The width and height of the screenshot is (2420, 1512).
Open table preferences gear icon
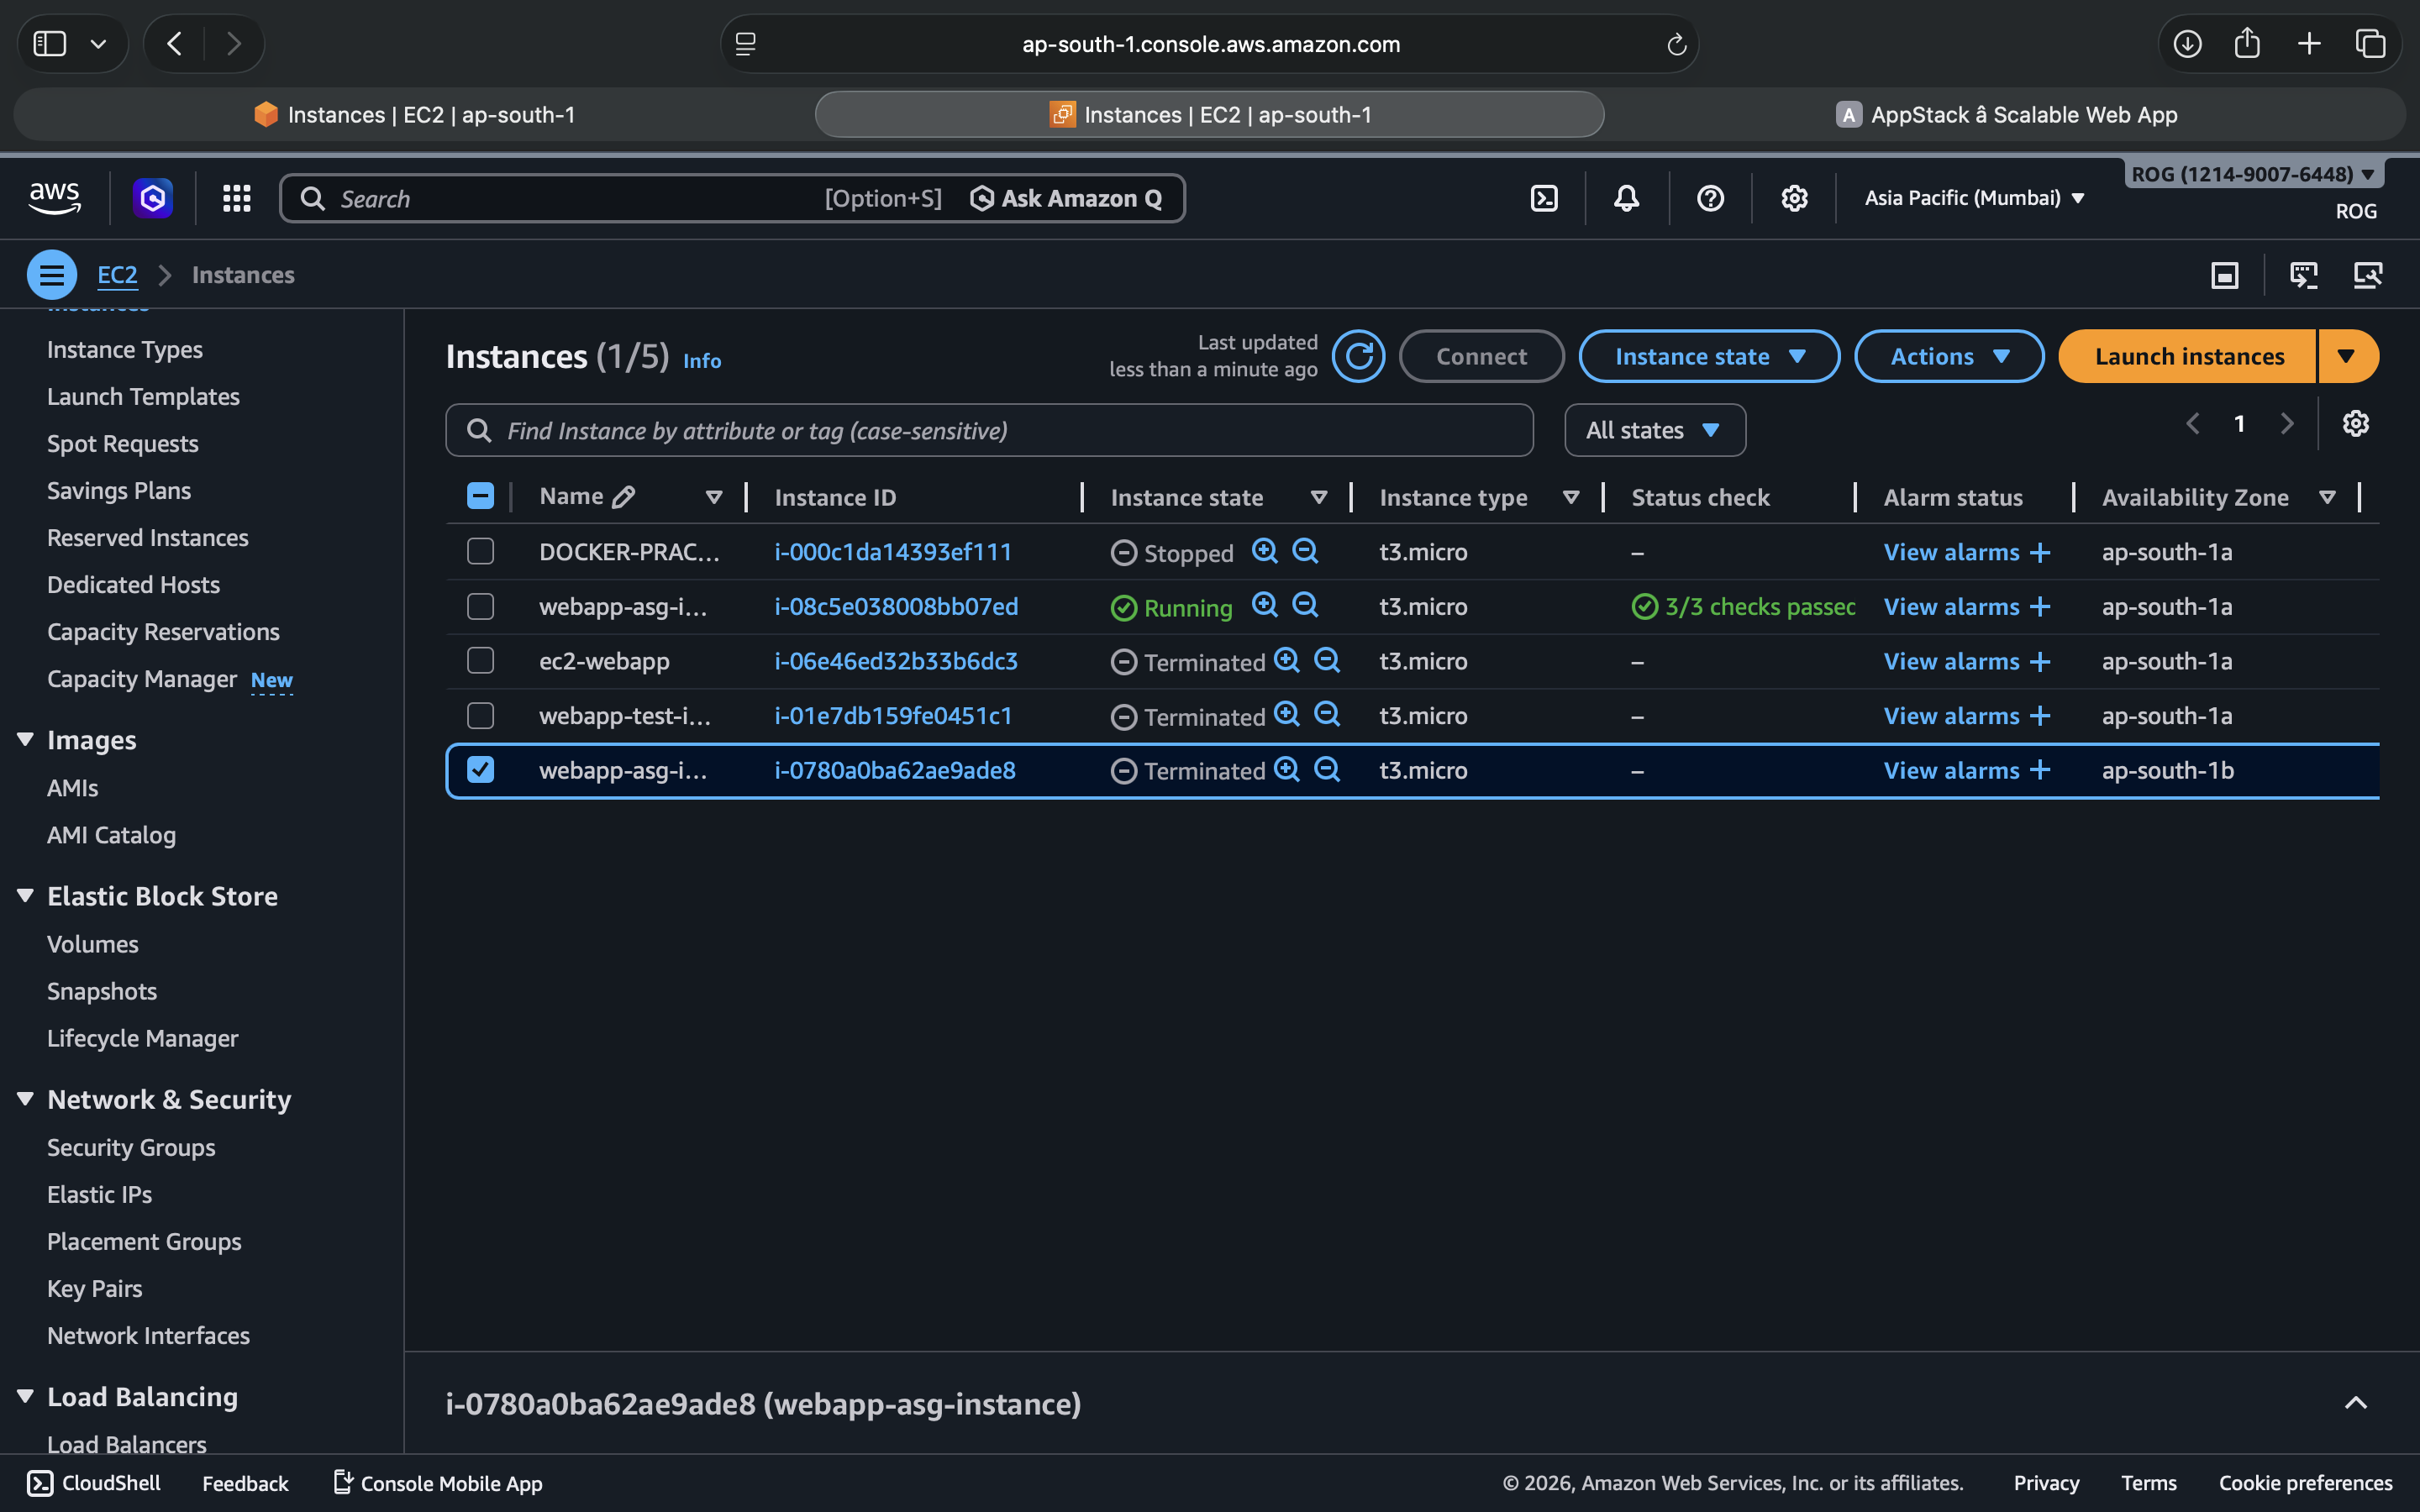pos(2355,424)
